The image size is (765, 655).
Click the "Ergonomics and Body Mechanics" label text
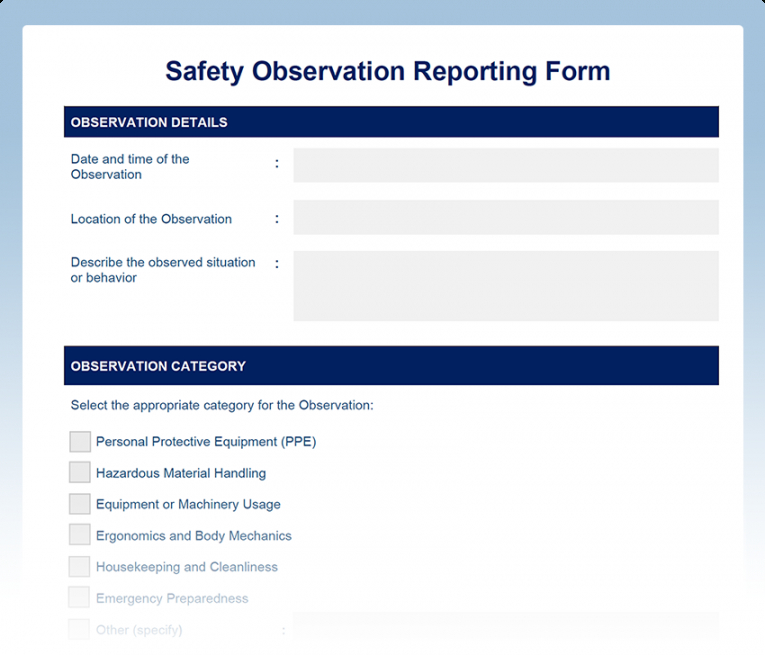pyautogui.click(x=193, y=536)
